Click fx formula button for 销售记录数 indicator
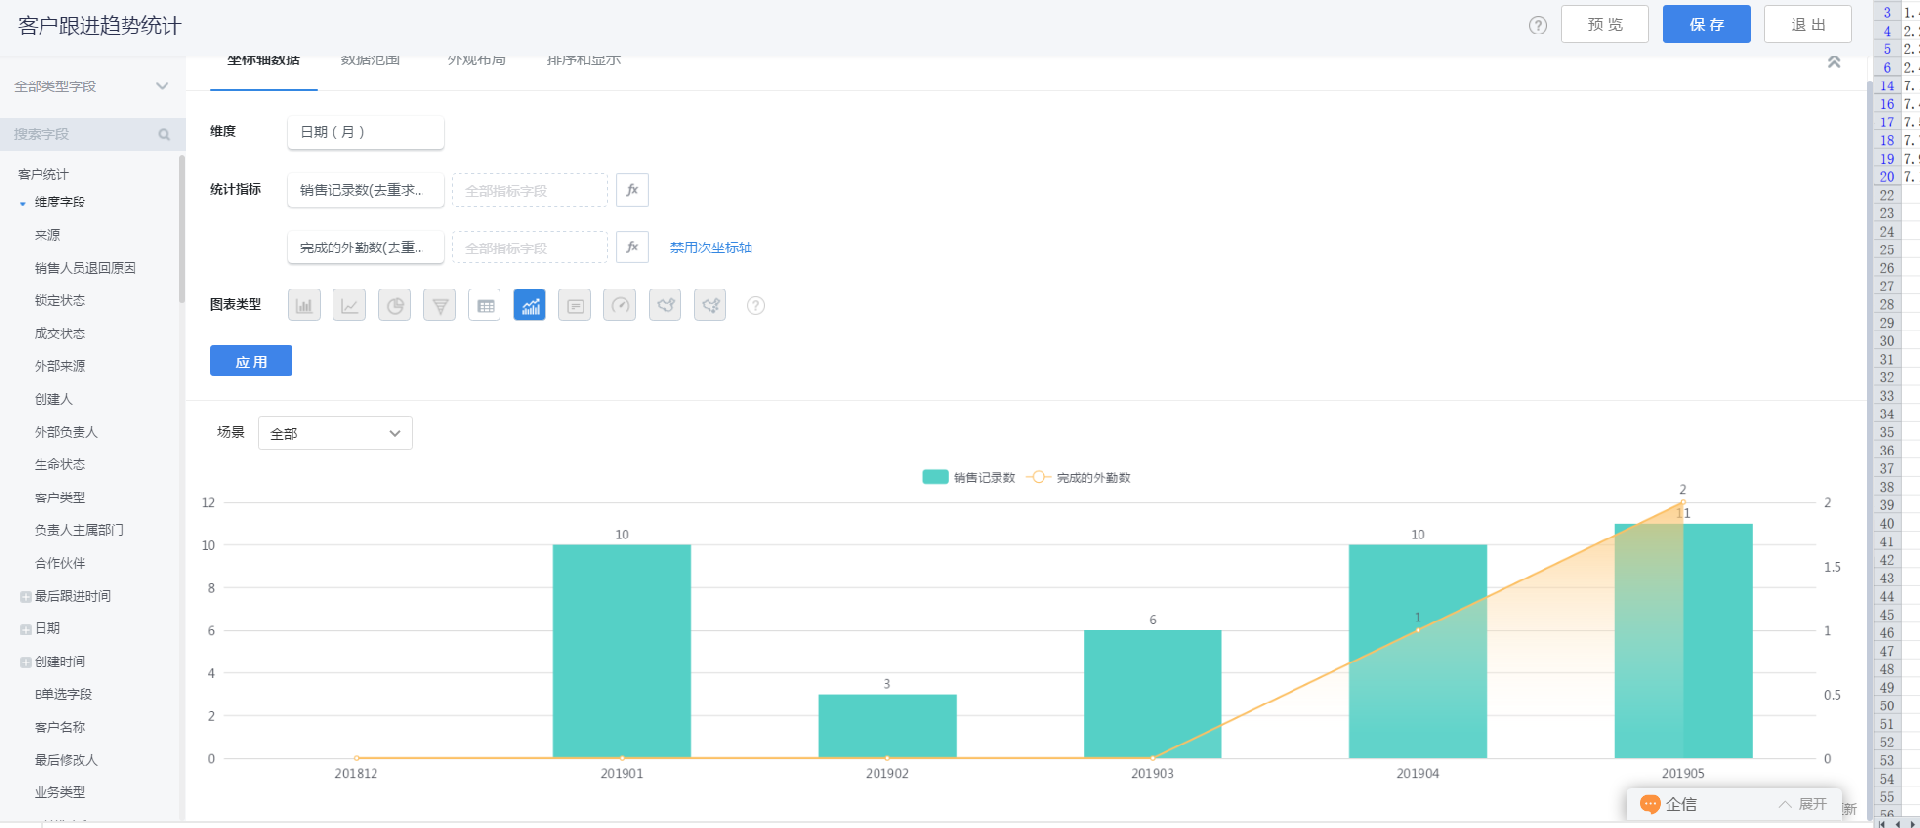The width and height of the screenshot is (1920, 828). [632, 190]
